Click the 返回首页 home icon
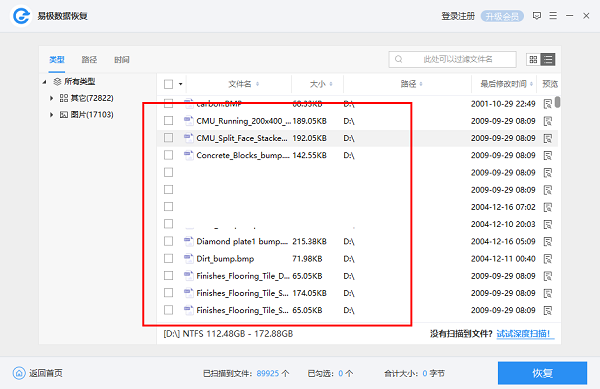 click(19, 373)
